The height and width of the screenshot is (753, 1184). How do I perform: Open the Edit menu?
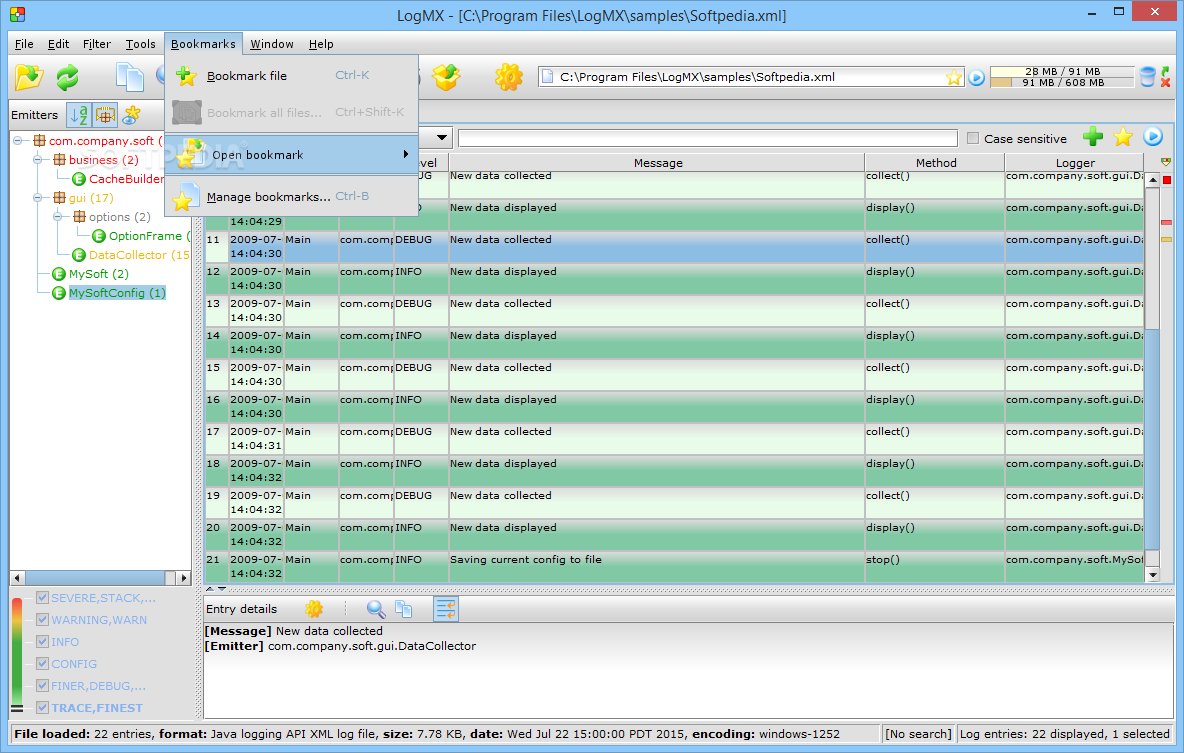(58, 44)
